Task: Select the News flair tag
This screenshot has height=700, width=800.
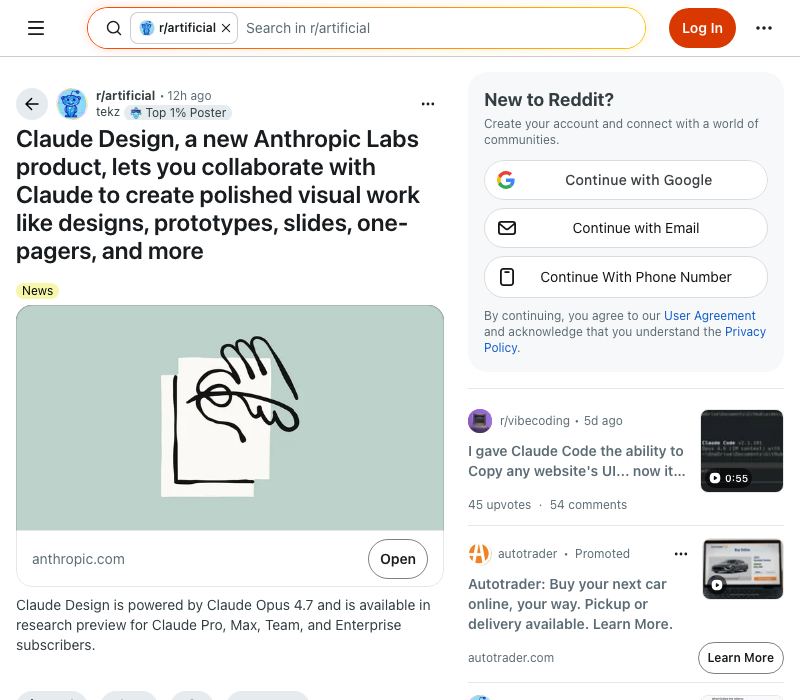Action: 38,290
